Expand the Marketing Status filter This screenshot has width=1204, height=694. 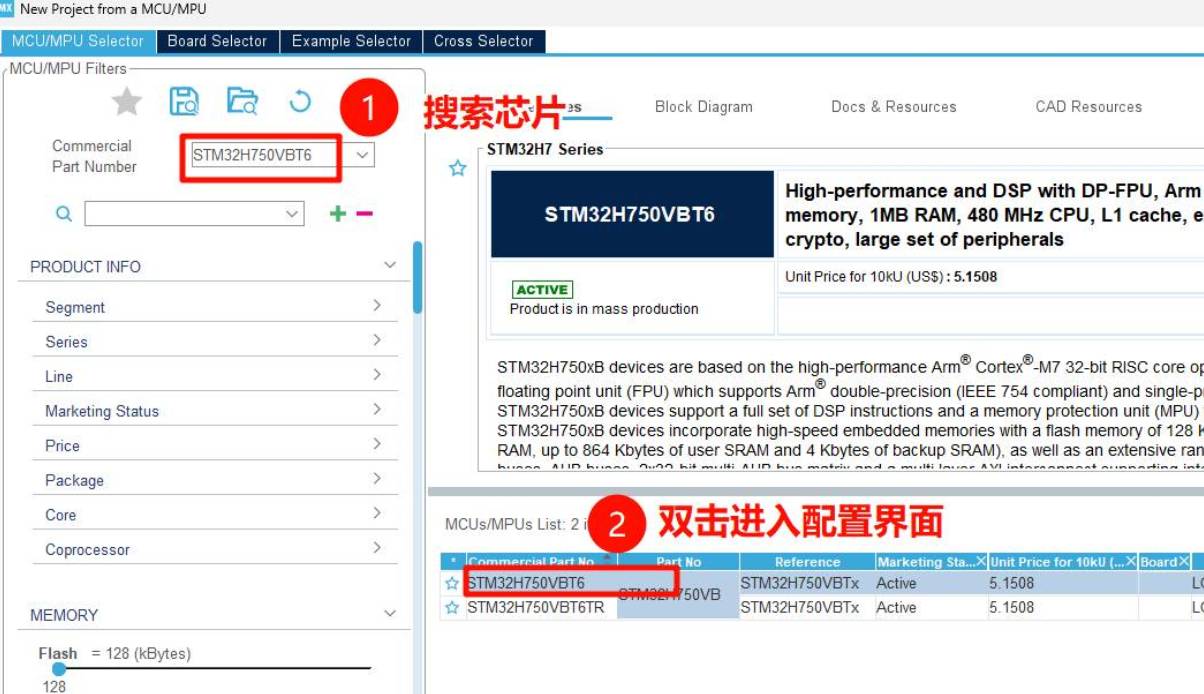point(377,409)
